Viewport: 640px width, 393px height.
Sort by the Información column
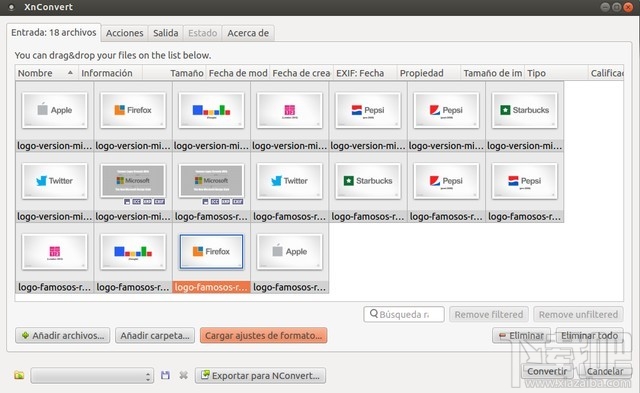110,73
